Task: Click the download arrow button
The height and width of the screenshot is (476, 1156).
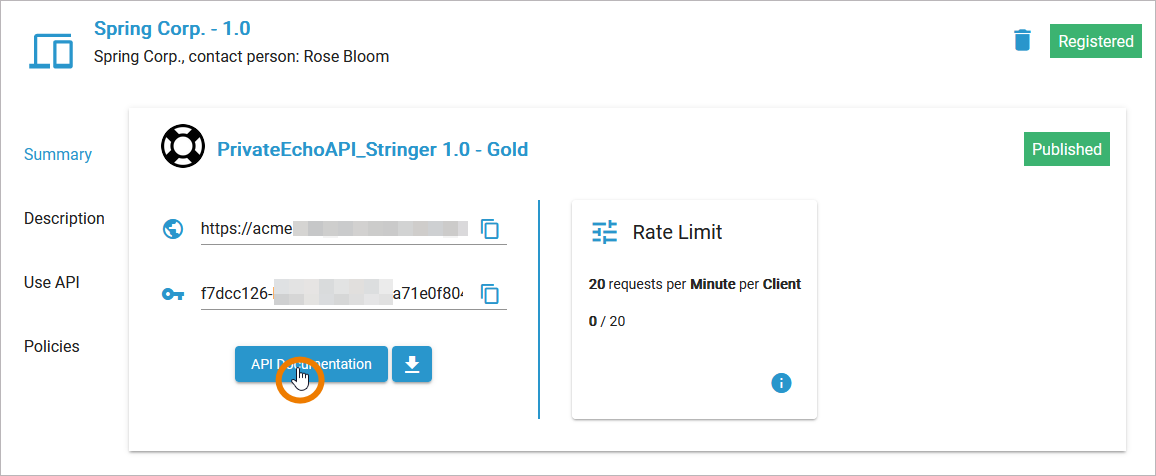Action: (412, 365)
